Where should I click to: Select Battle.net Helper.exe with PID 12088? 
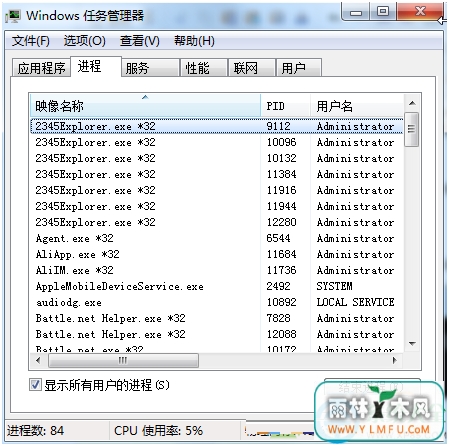click(x=217, y=334)
